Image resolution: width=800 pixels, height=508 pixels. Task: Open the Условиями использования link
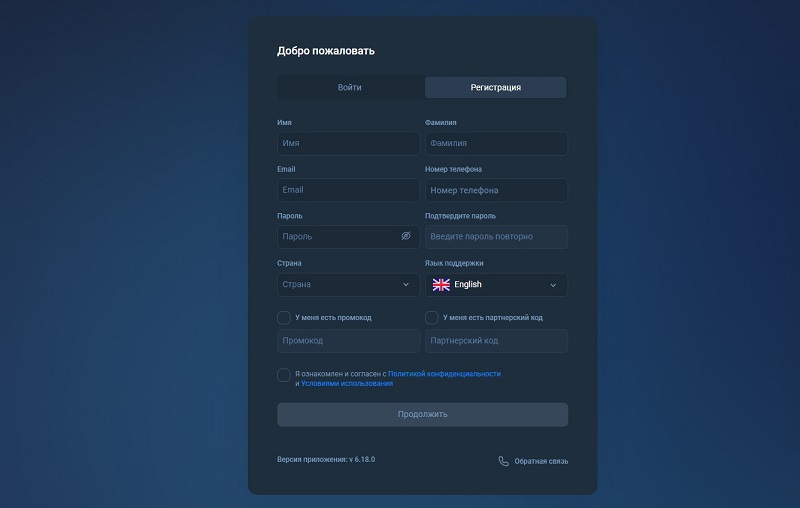[x=347, y=384]
